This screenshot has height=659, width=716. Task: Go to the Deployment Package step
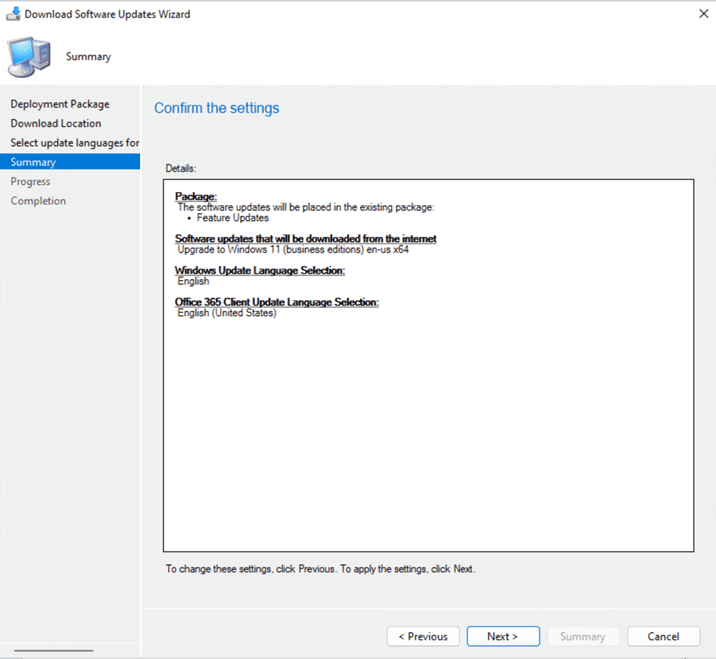tap(60, 104)
